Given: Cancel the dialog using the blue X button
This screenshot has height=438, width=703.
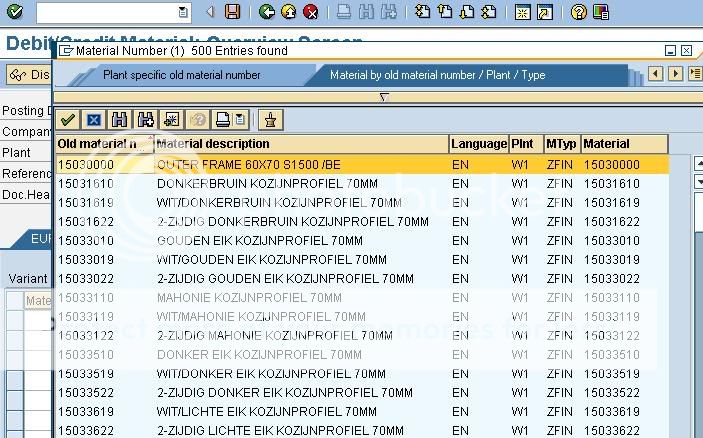Looking at the screenshot, I should pyautogui.click(x=93, y=120).
